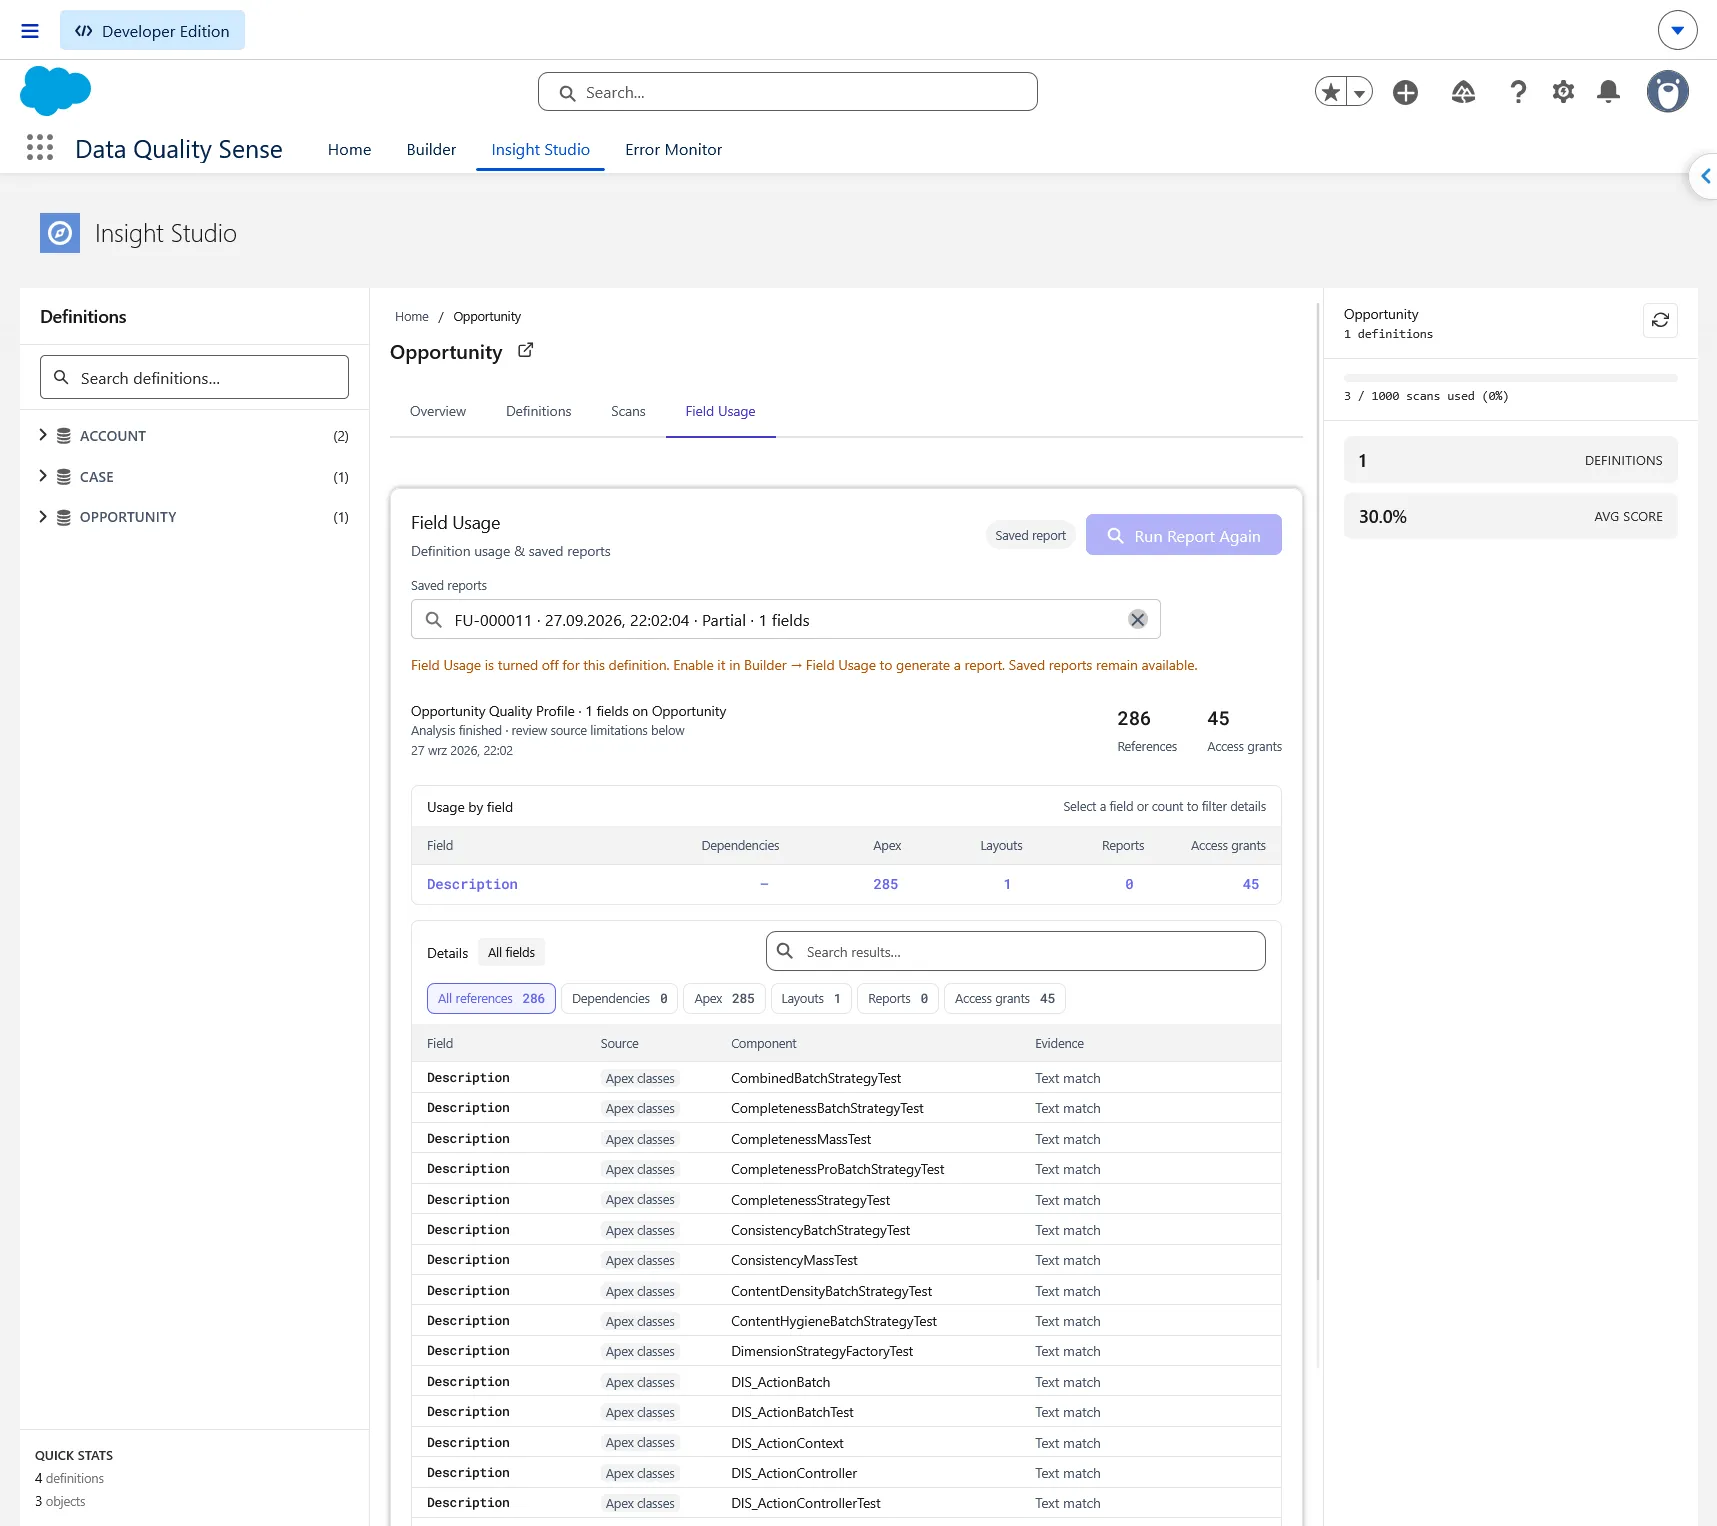
Task: Open the user avatar profile menu
Action: click(1668, 92)
